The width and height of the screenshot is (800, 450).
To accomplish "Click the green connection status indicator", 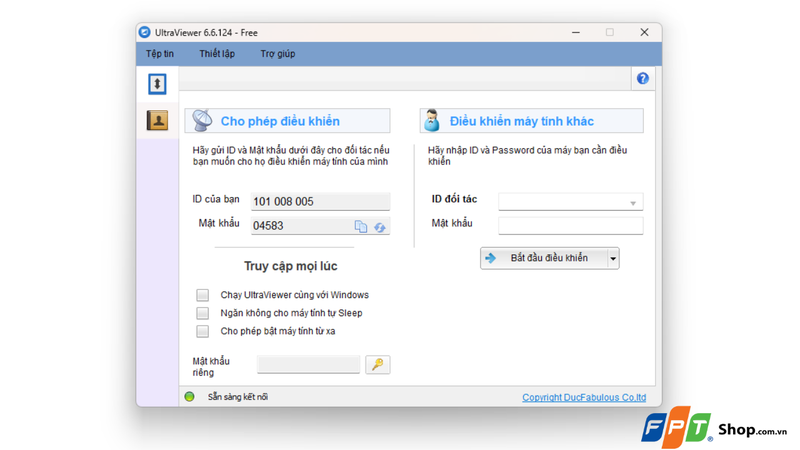I will pos(189,396).
